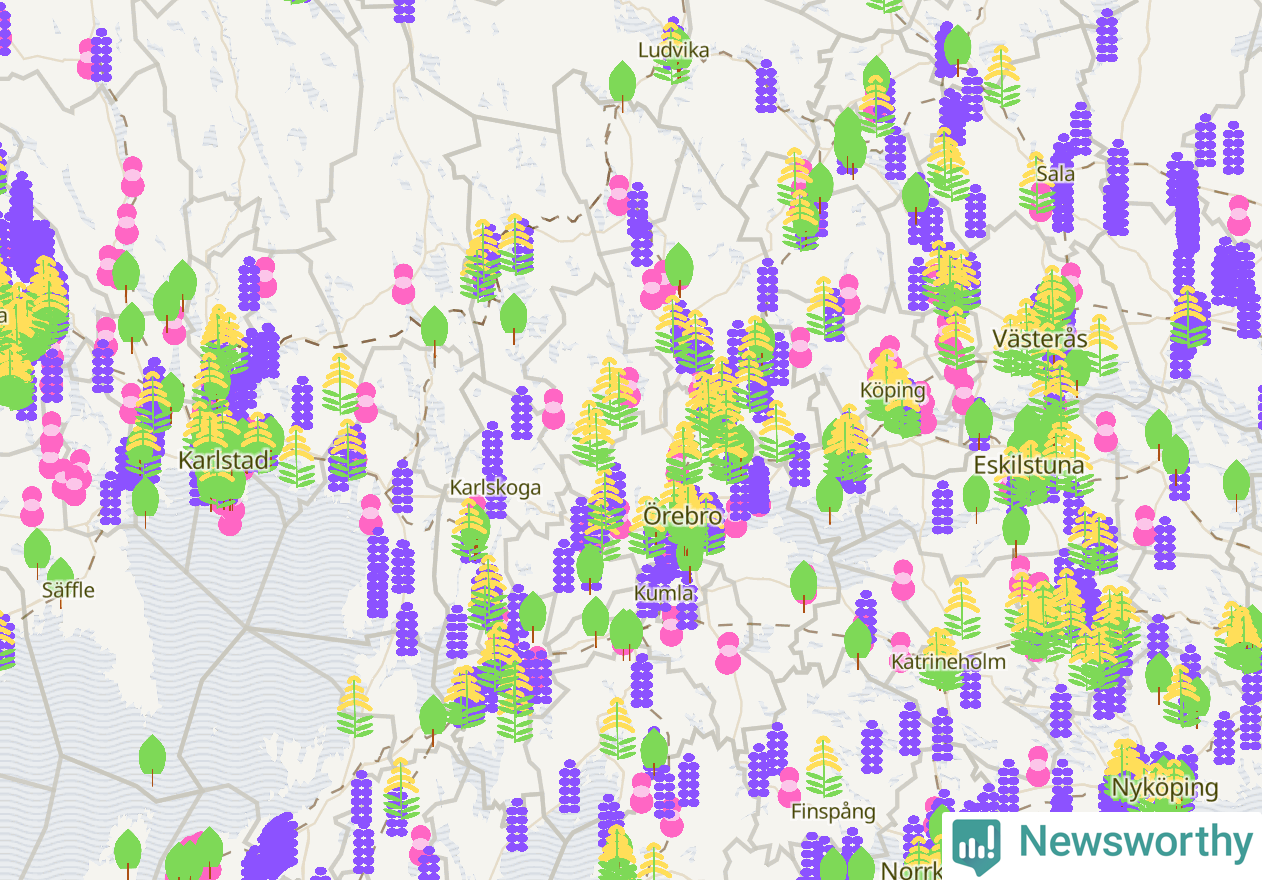This screenshot has height=880, width=1262.
Task: Select the Kumla town label
Action: click(x=664, y=593)
